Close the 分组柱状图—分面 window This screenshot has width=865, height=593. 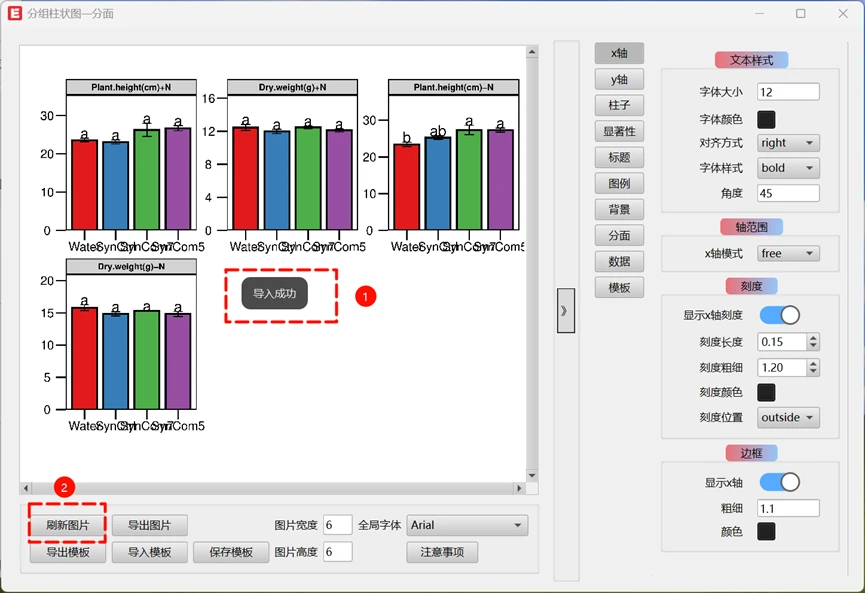843,13
